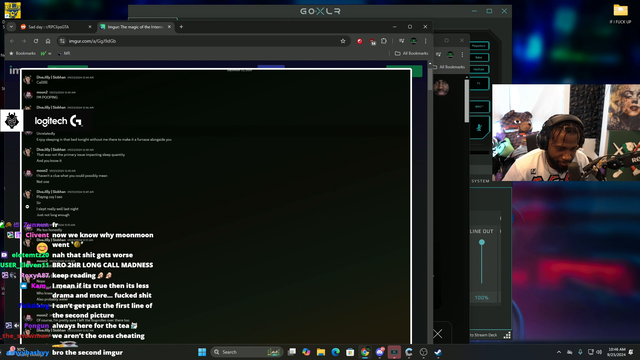Image resolution: width=640 pixels, height=360 pixels.
Task: Click the imgur.com address bar
Action: click(203, 41)
